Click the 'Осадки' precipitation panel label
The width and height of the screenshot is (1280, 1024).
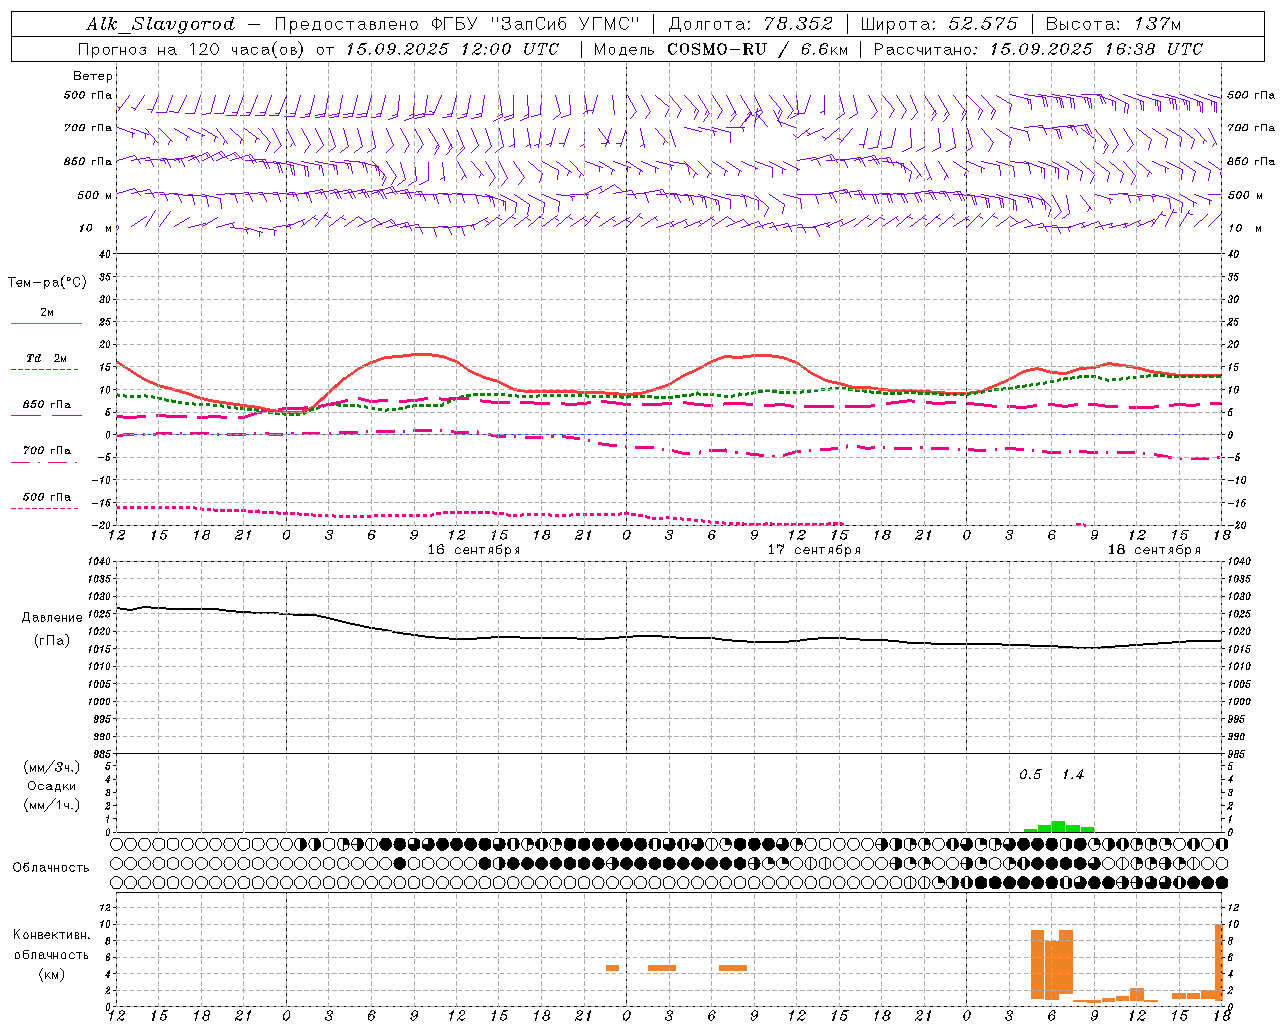52,786
